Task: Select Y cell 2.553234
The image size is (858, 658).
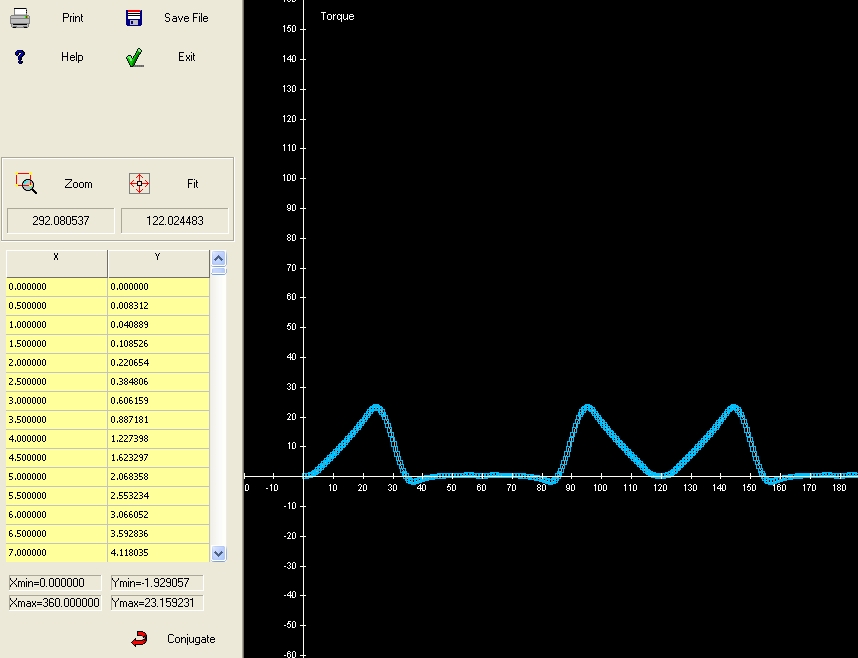Action: click(158, 496)
